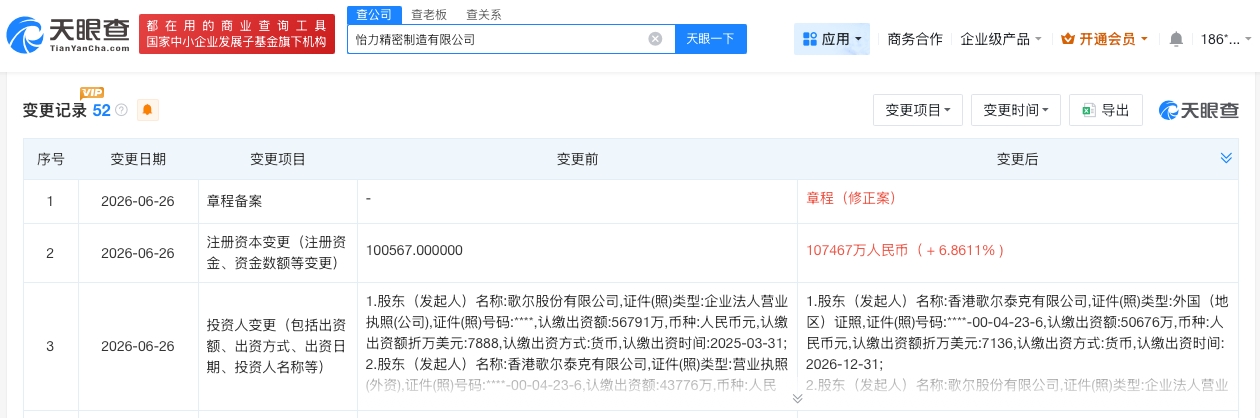Select the 107467万人民币 after-change value
This screenshot has width=1260, height=418.
[905, 250]
